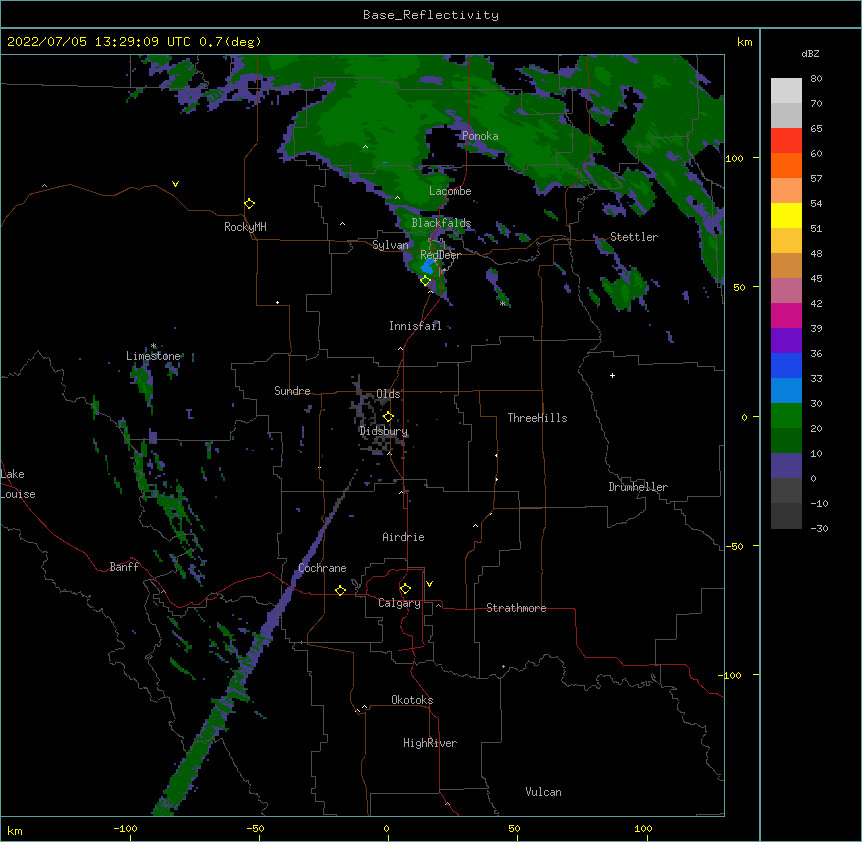Click the dBZ legend heading

[810, 54]
